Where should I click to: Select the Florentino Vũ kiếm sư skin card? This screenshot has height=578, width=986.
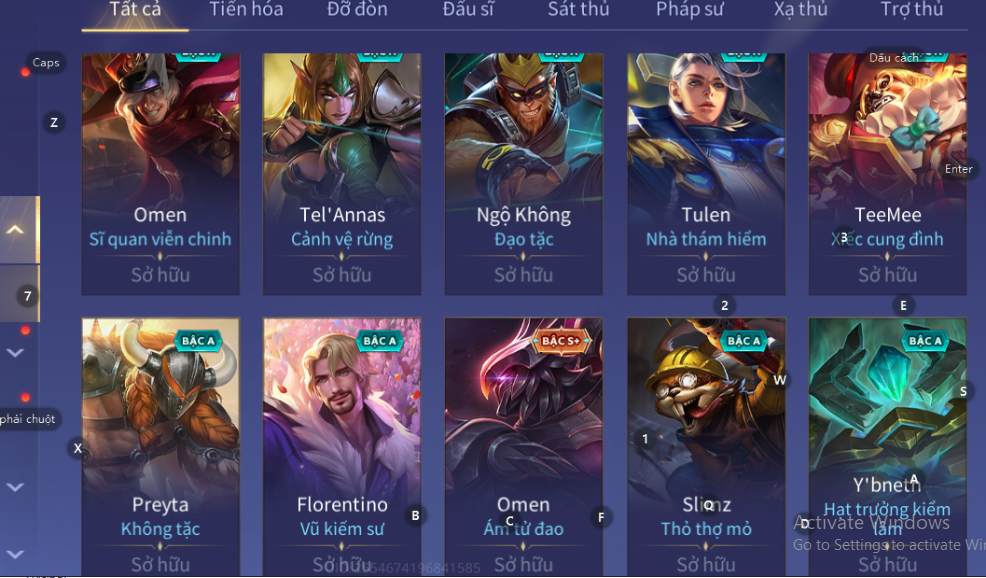[x=342, y=447]
